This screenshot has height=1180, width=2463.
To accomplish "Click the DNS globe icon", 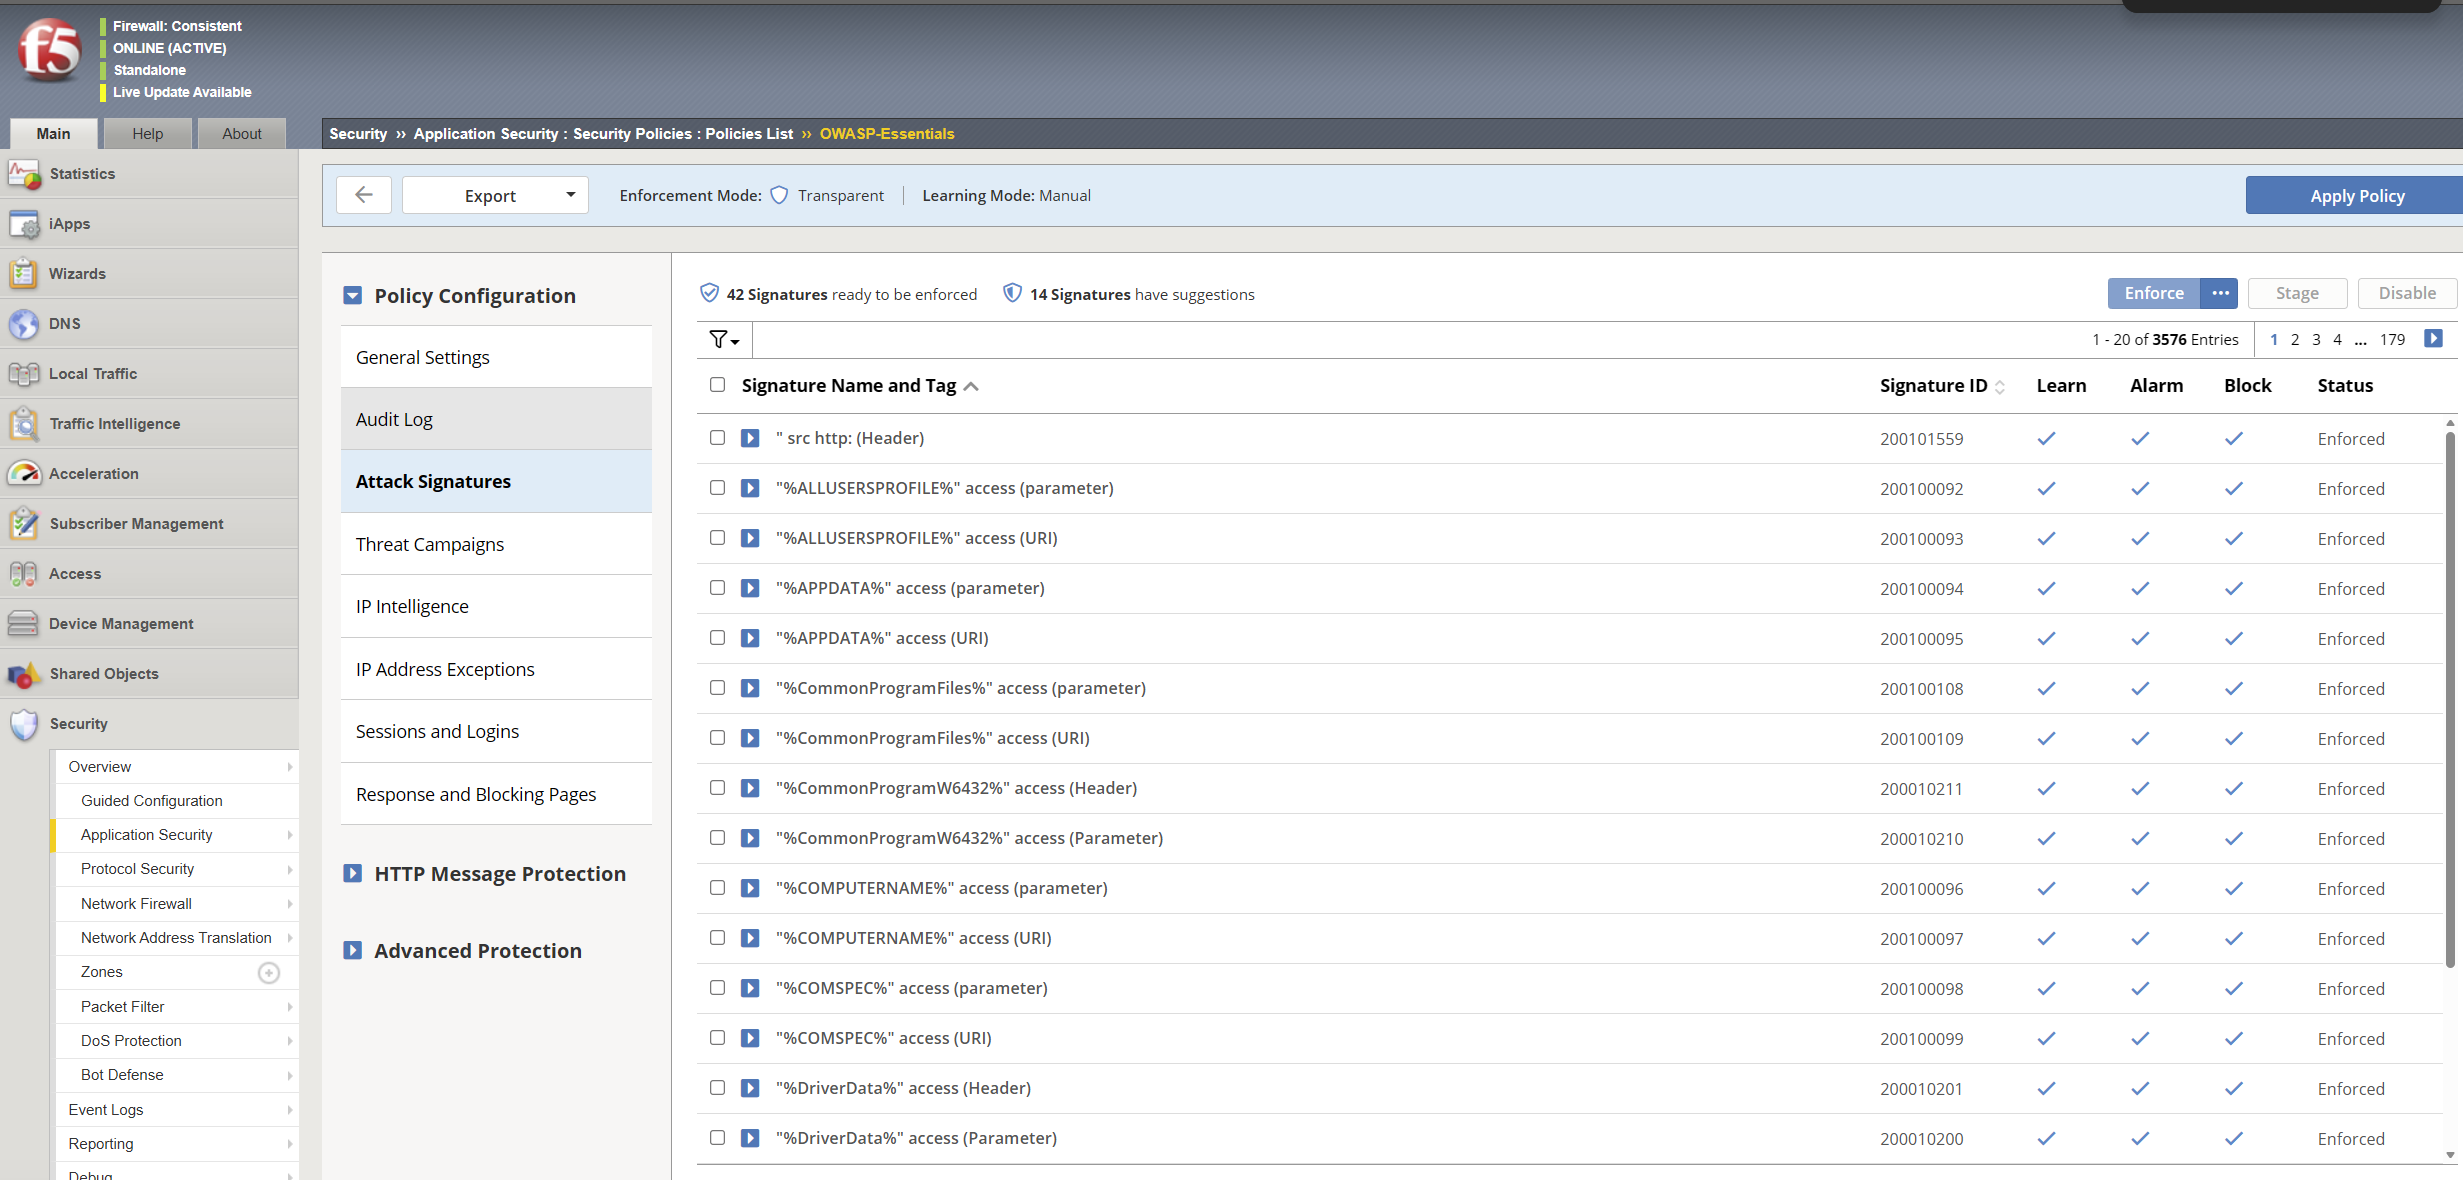I will (24, 324).
